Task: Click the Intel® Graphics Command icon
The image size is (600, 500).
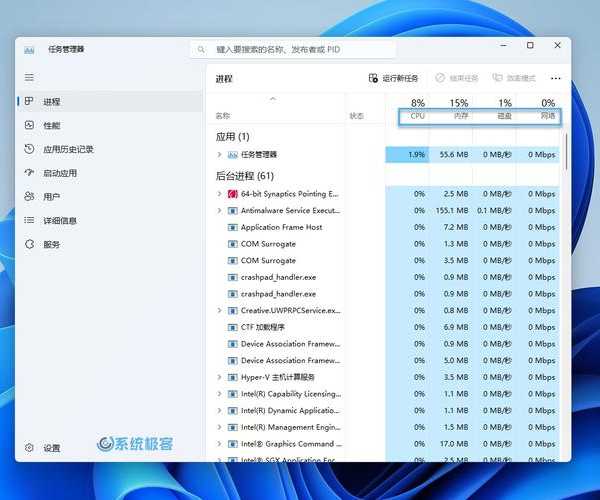Action: pos(232,444)
